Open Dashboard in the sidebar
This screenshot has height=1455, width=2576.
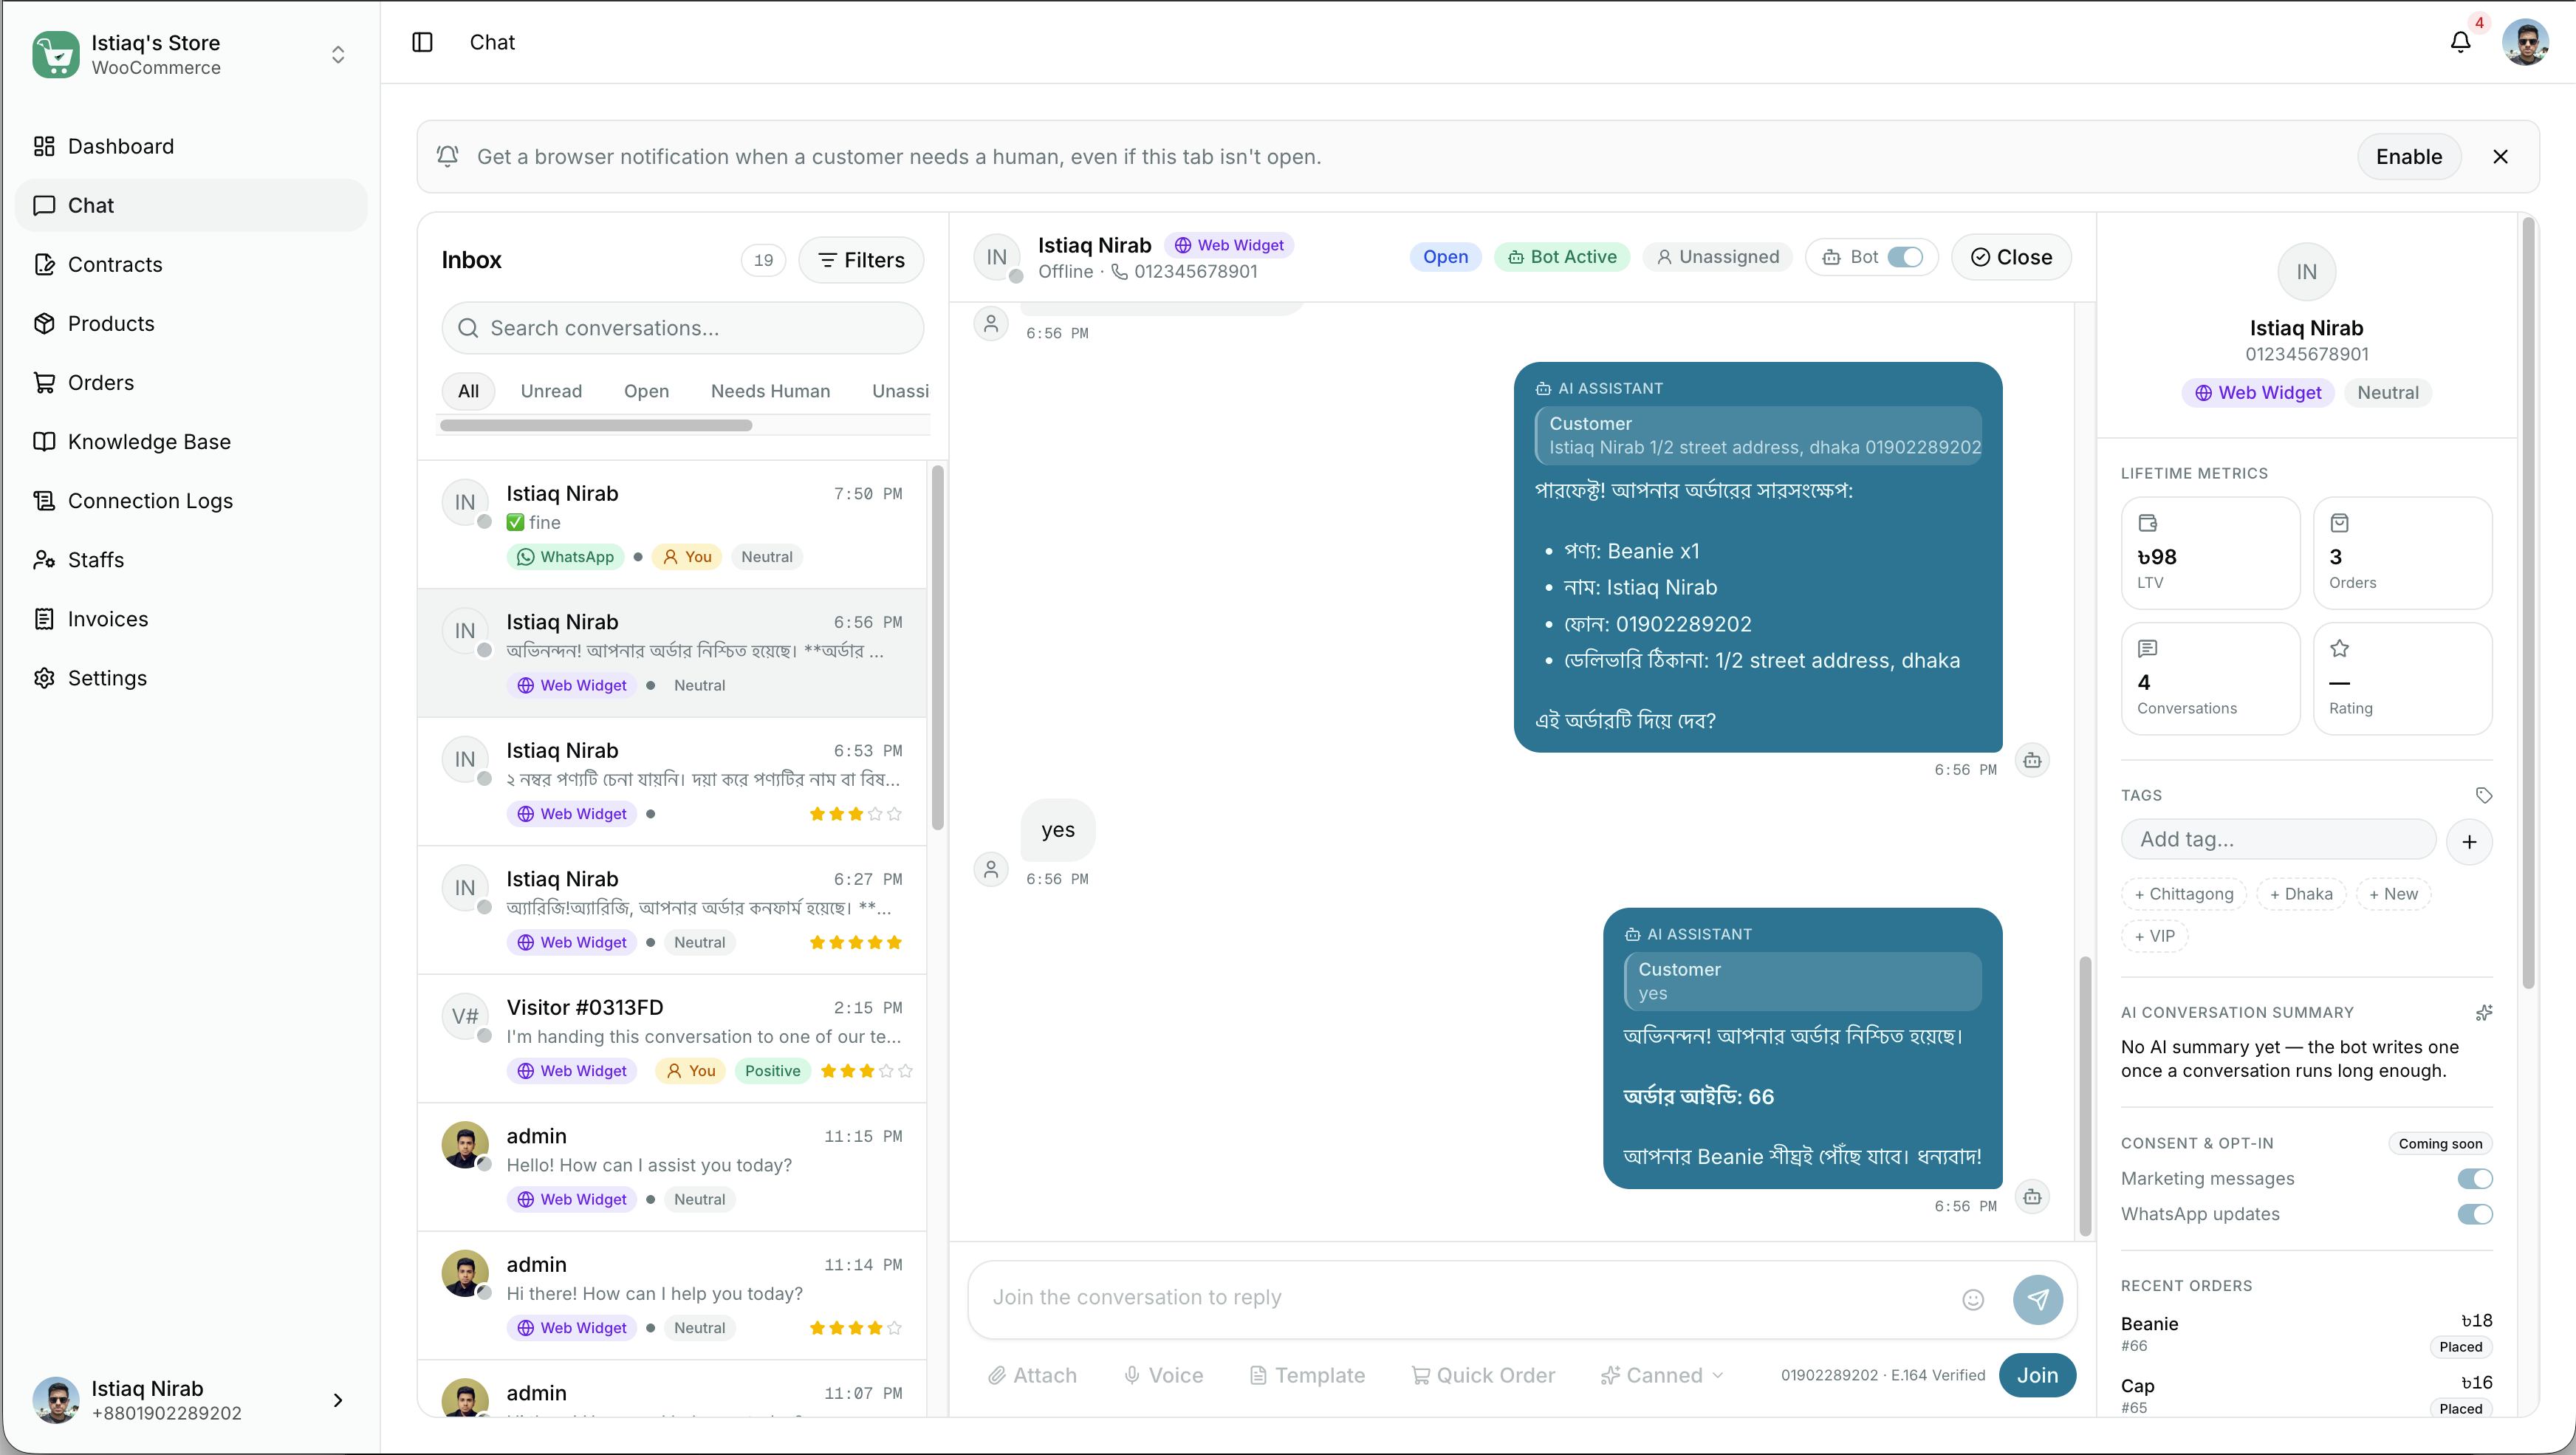pos(191,146)
